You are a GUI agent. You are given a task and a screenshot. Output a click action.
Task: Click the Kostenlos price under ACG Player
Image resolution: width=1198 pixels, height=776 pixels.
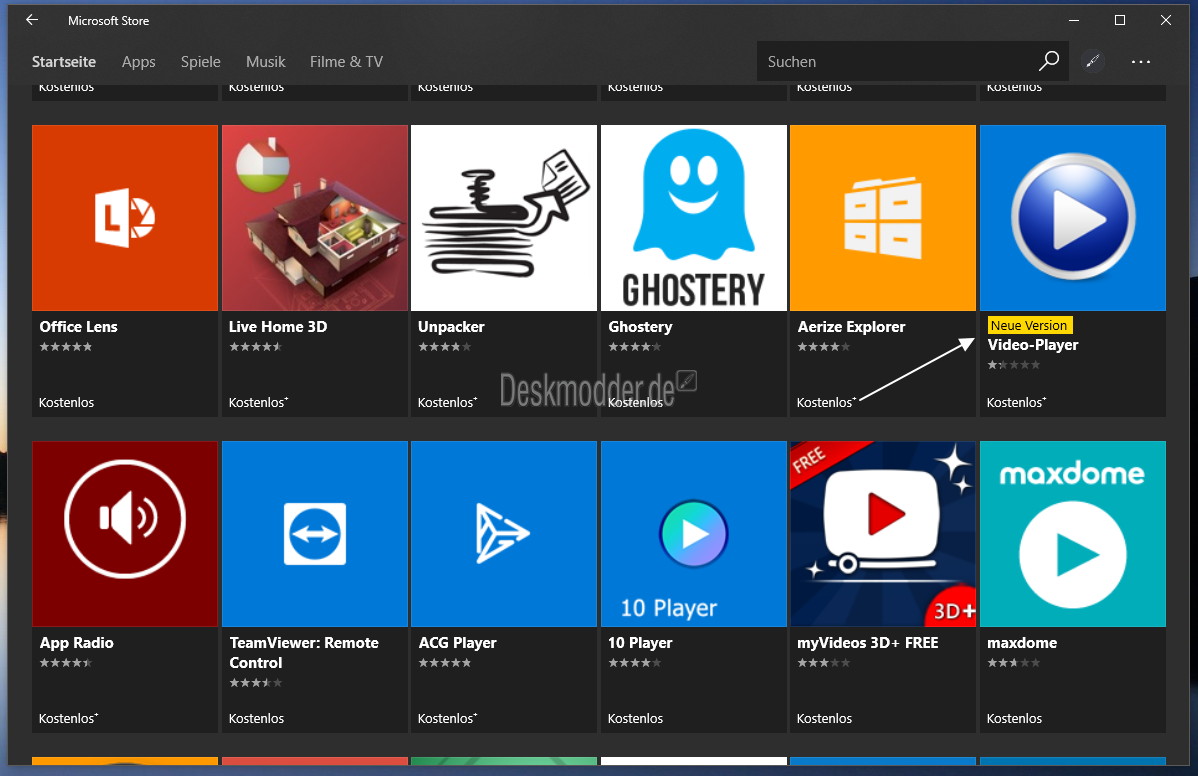[x=448, y=719]
